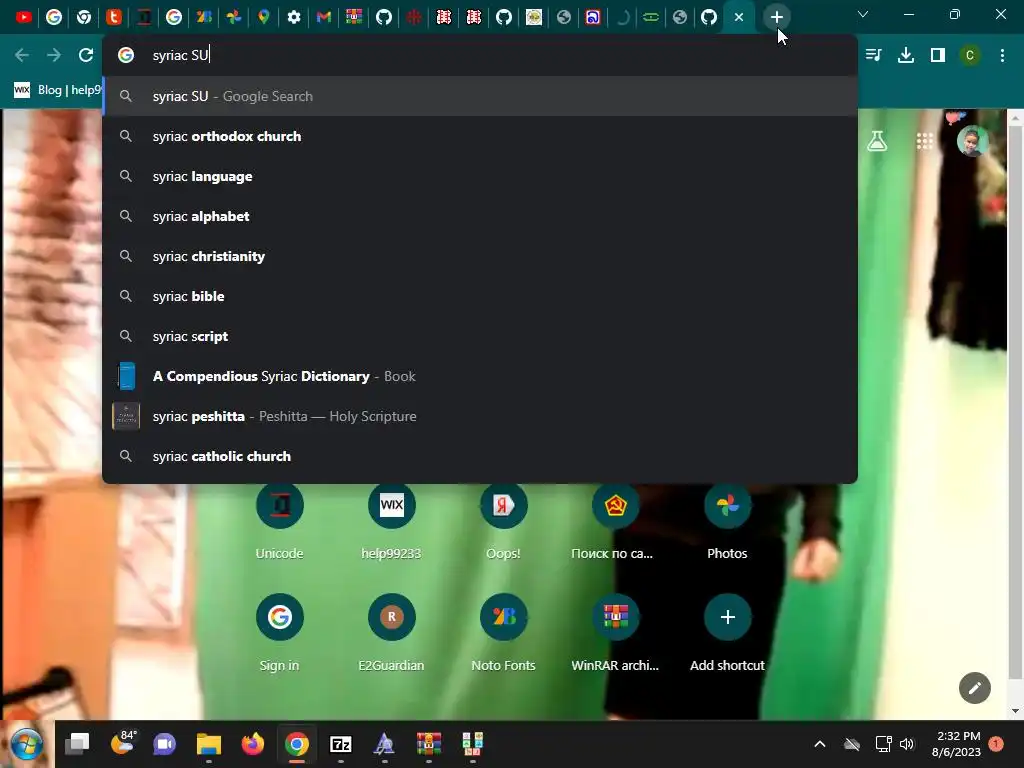The height and width of the screenshot is (768, 1024).
Task: Click the Customize Chrome pencil button
Action: 974,688
